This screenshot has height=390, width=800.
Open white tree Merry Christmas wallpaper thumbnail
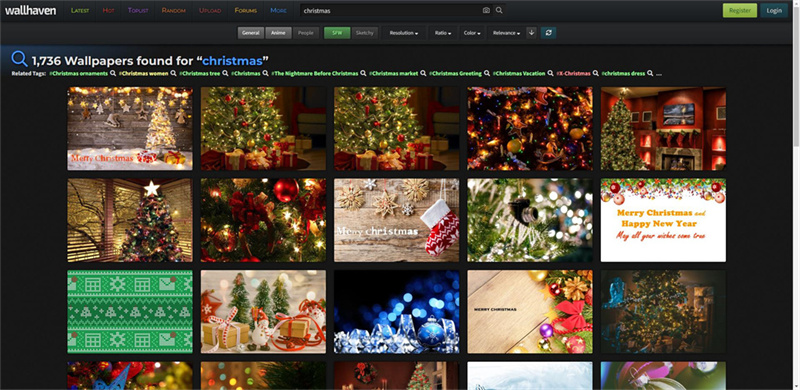[x=130, y=128]
